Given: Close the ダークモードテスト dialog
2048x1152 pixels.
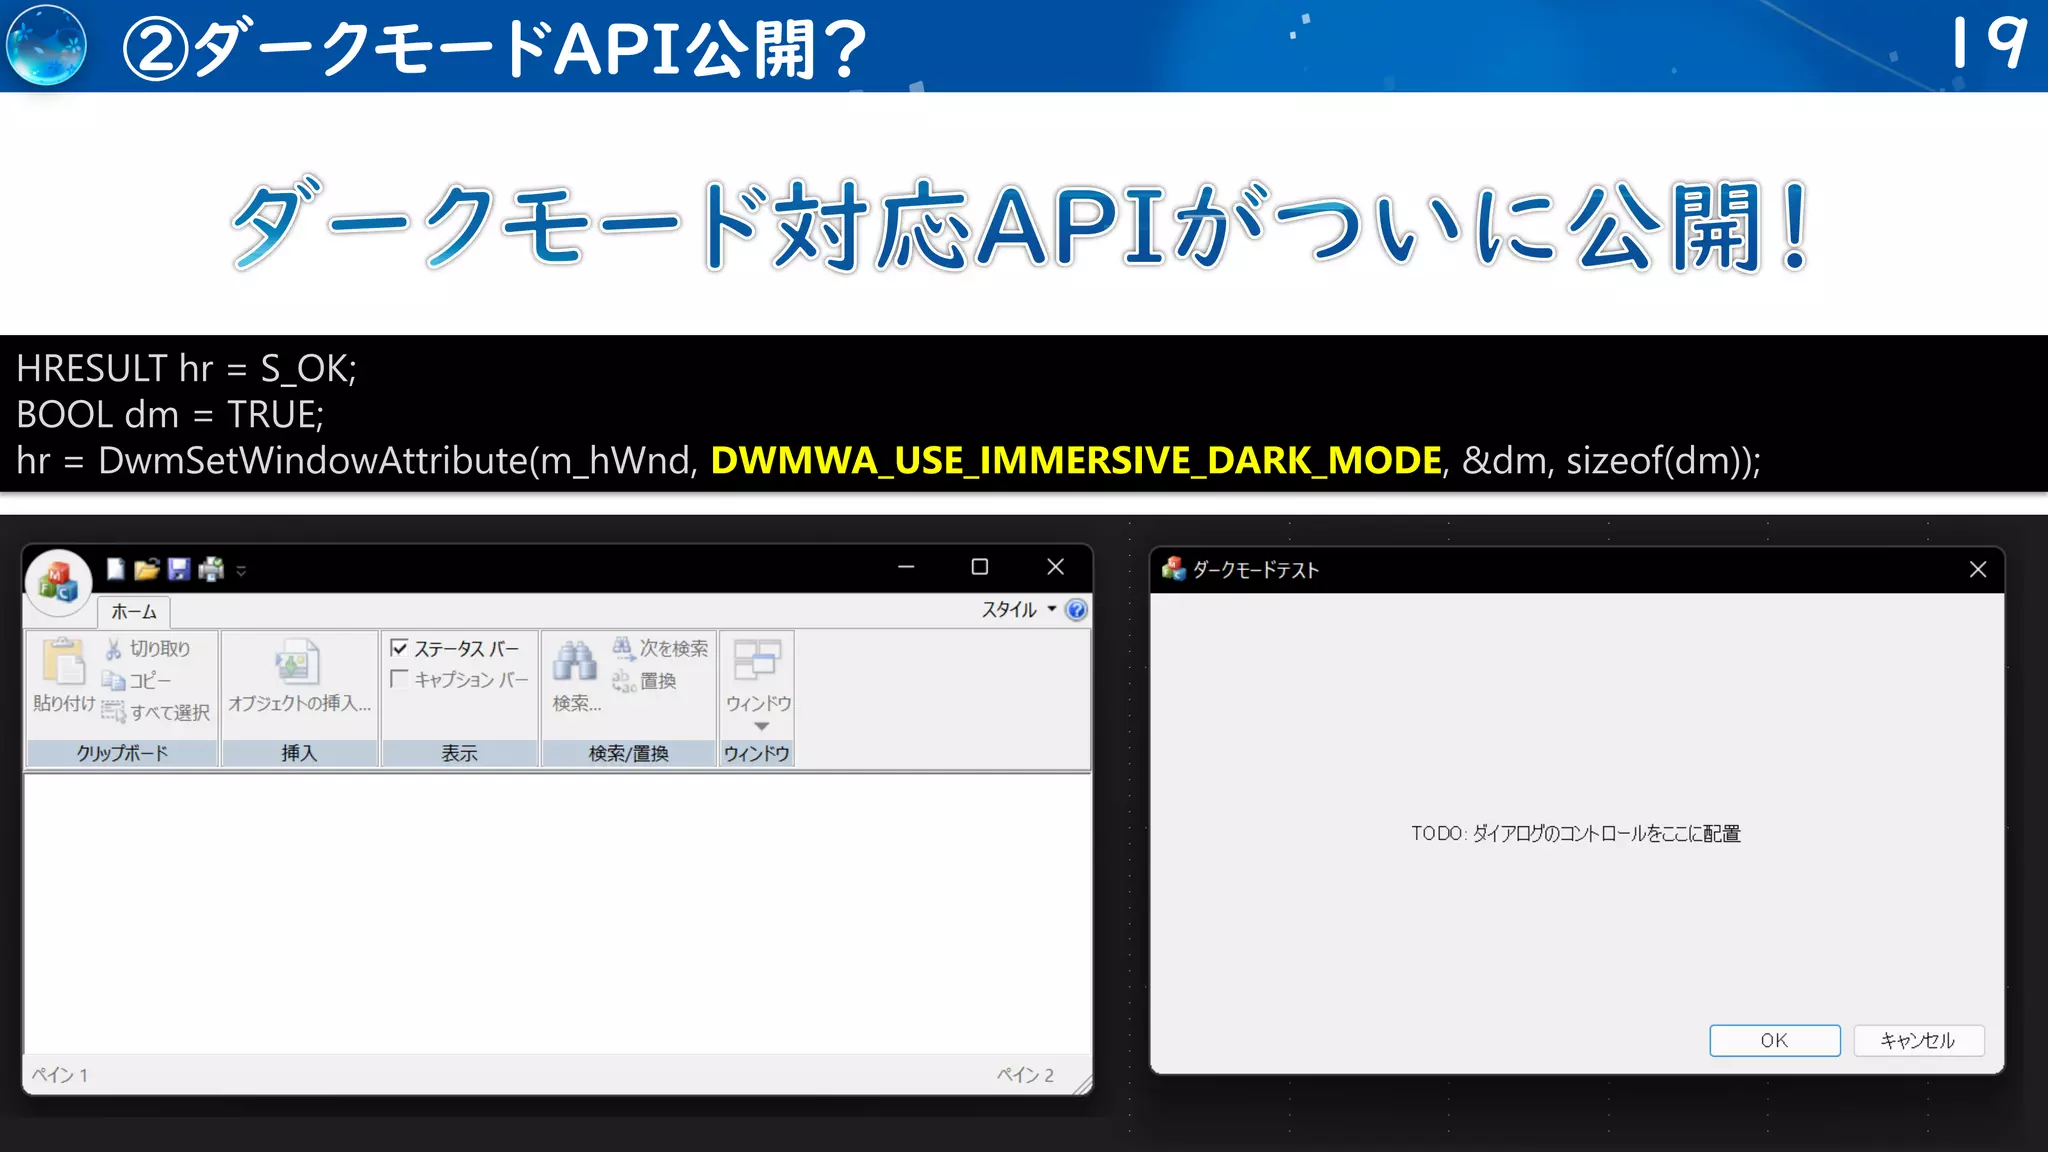Looking at the screenshot, I should tap(1978, 569).
